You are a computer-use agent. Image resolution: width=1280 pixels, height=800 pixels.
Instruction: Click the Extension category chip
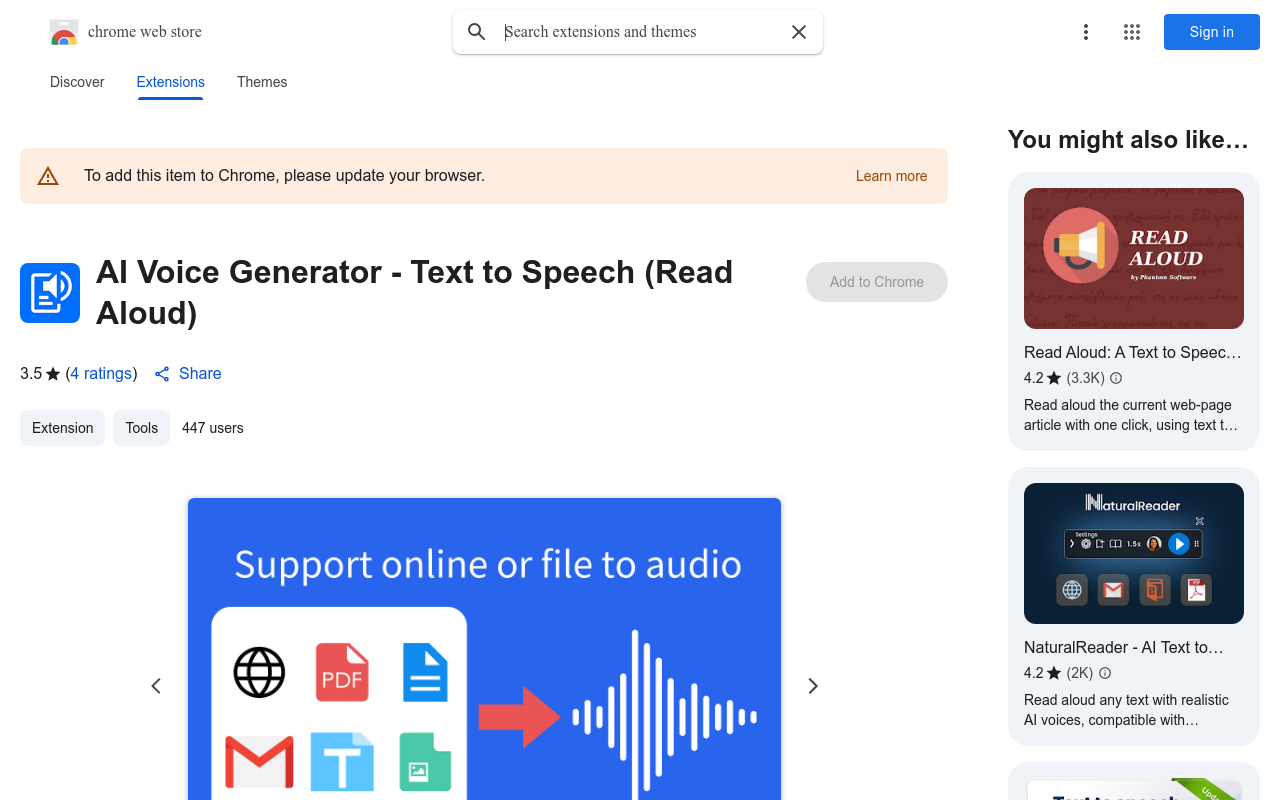62,428
